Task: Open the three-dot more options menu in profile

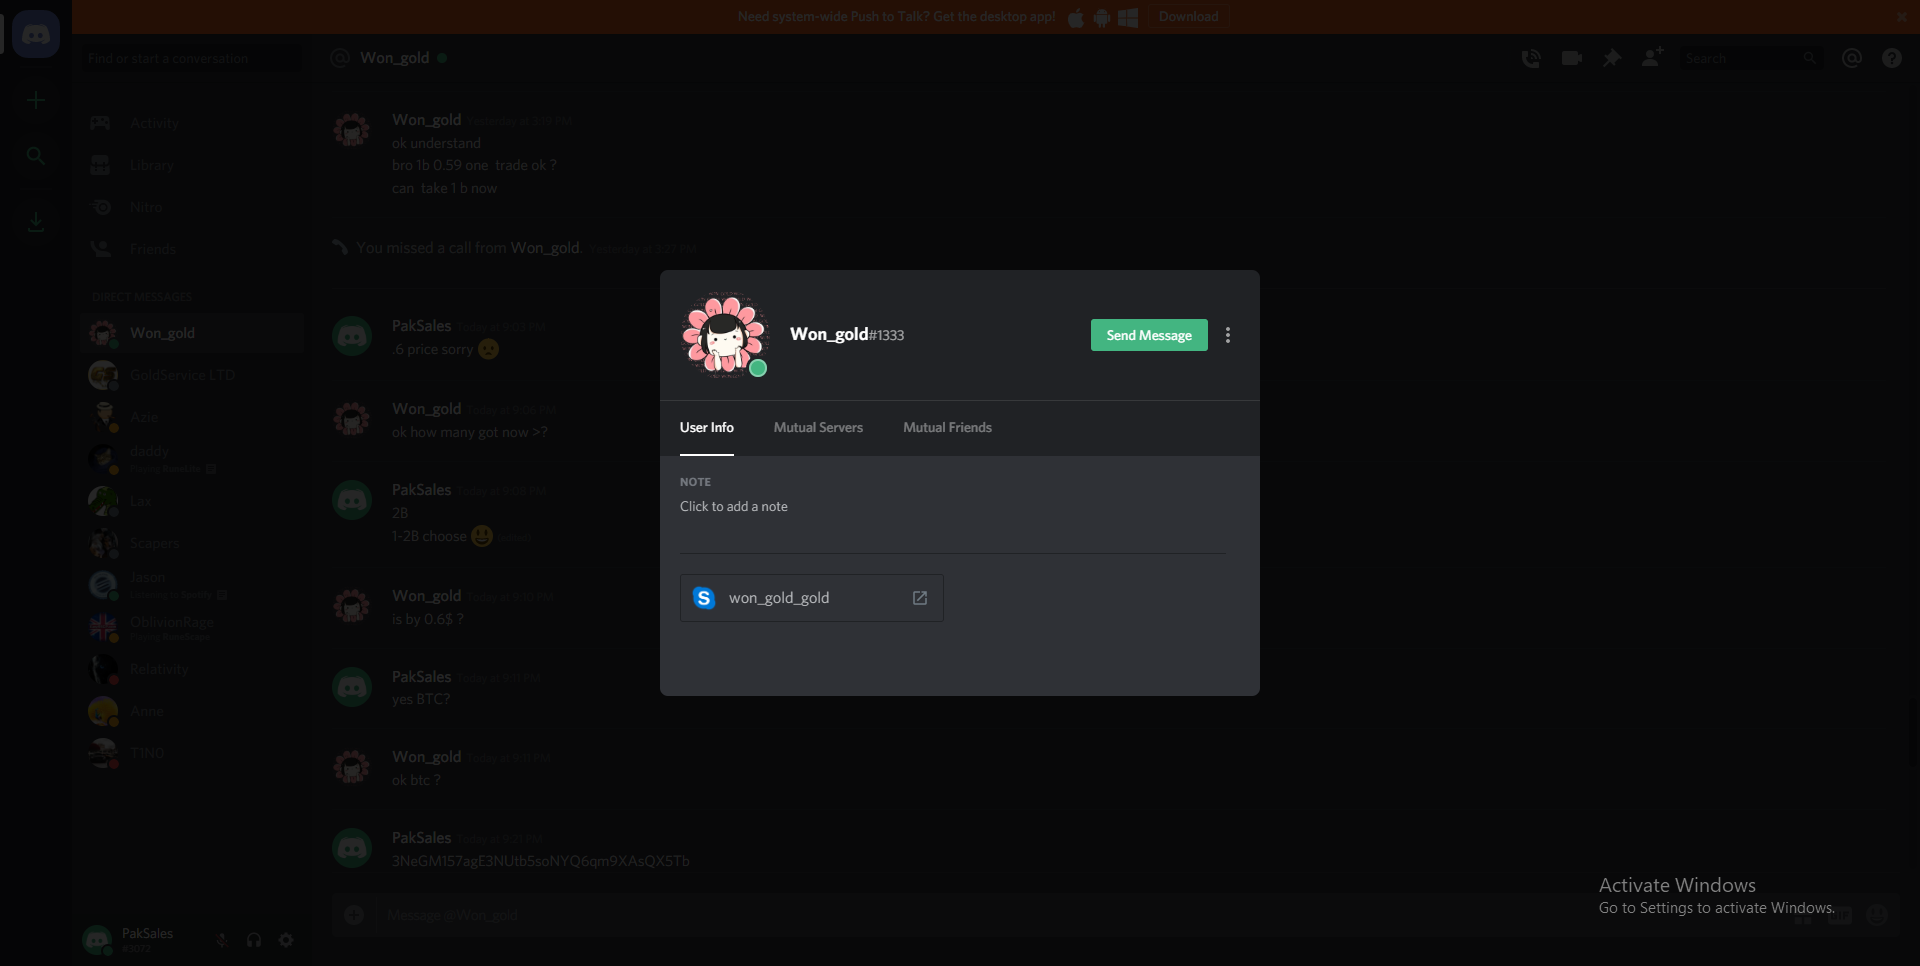Action: 1228,335
